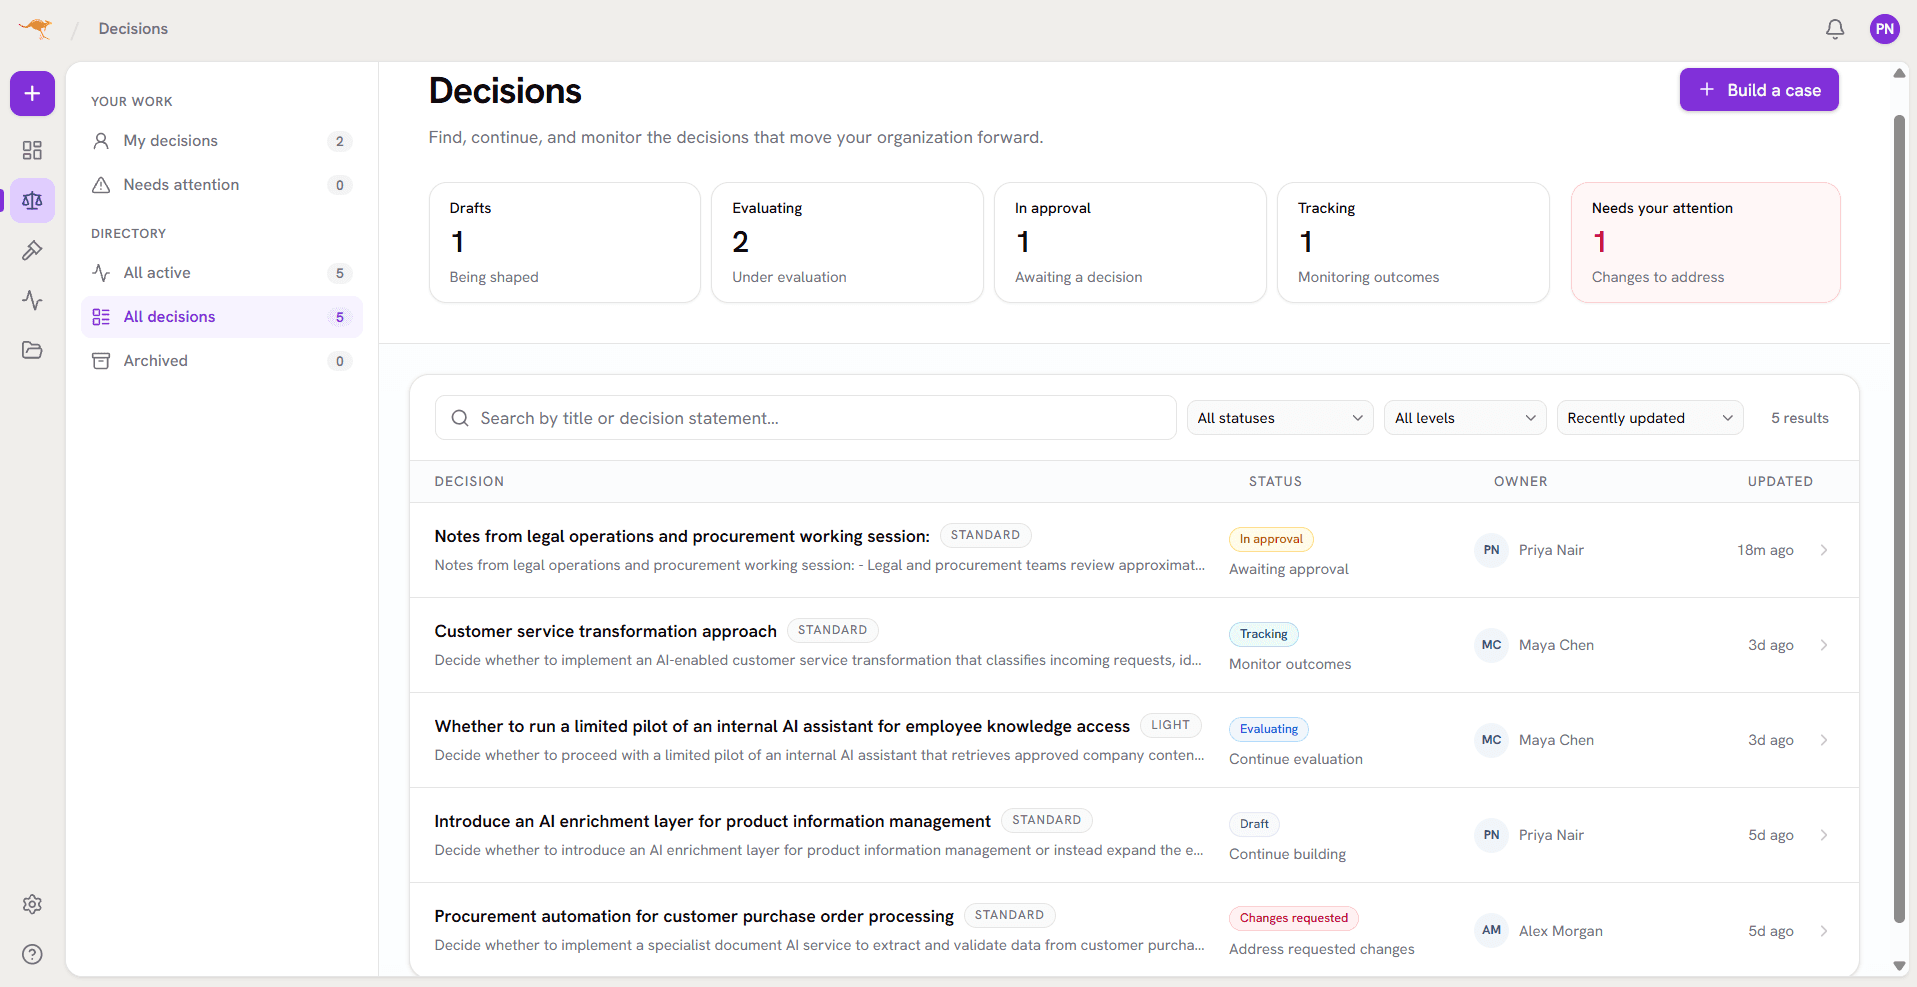Click the Tracking status badge in table

pos(1264,634)
